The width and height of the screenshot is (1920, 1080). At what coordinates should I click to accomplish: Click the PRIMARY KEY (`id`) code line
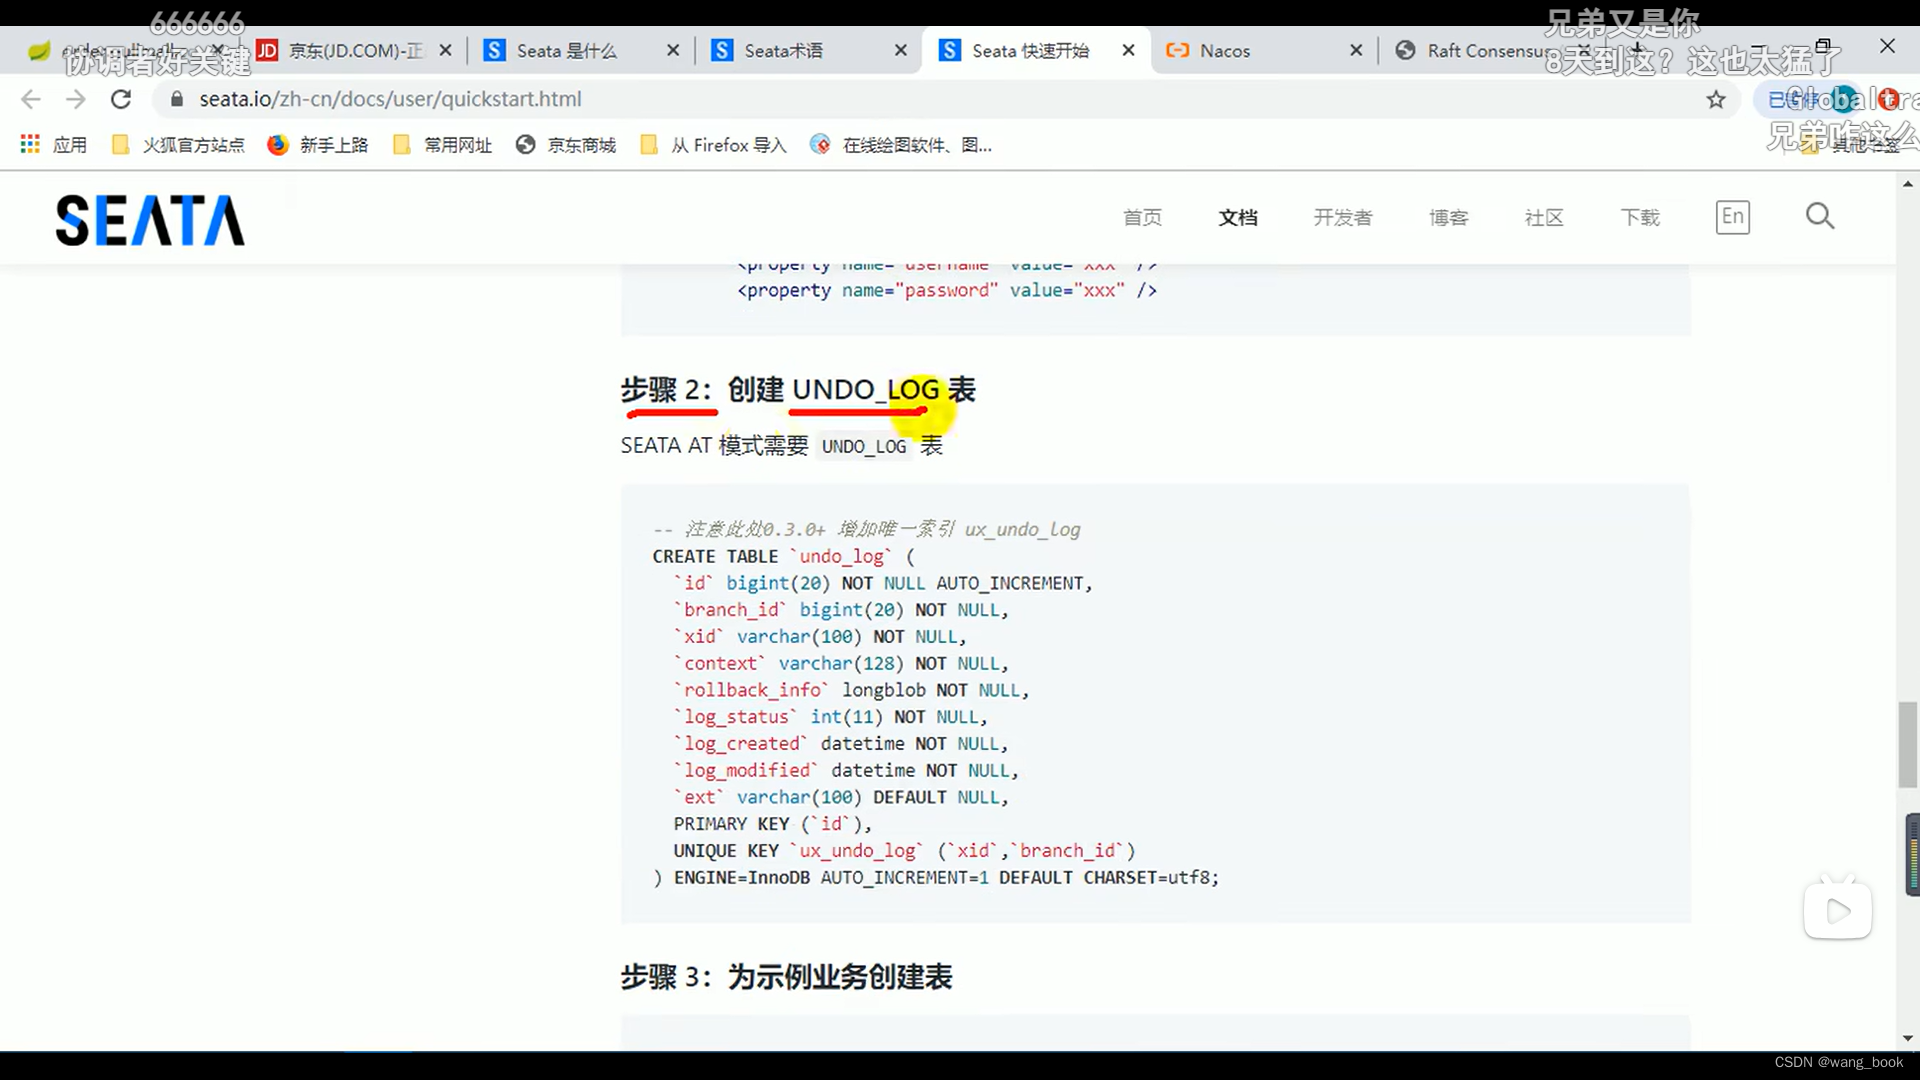point(773,824)
